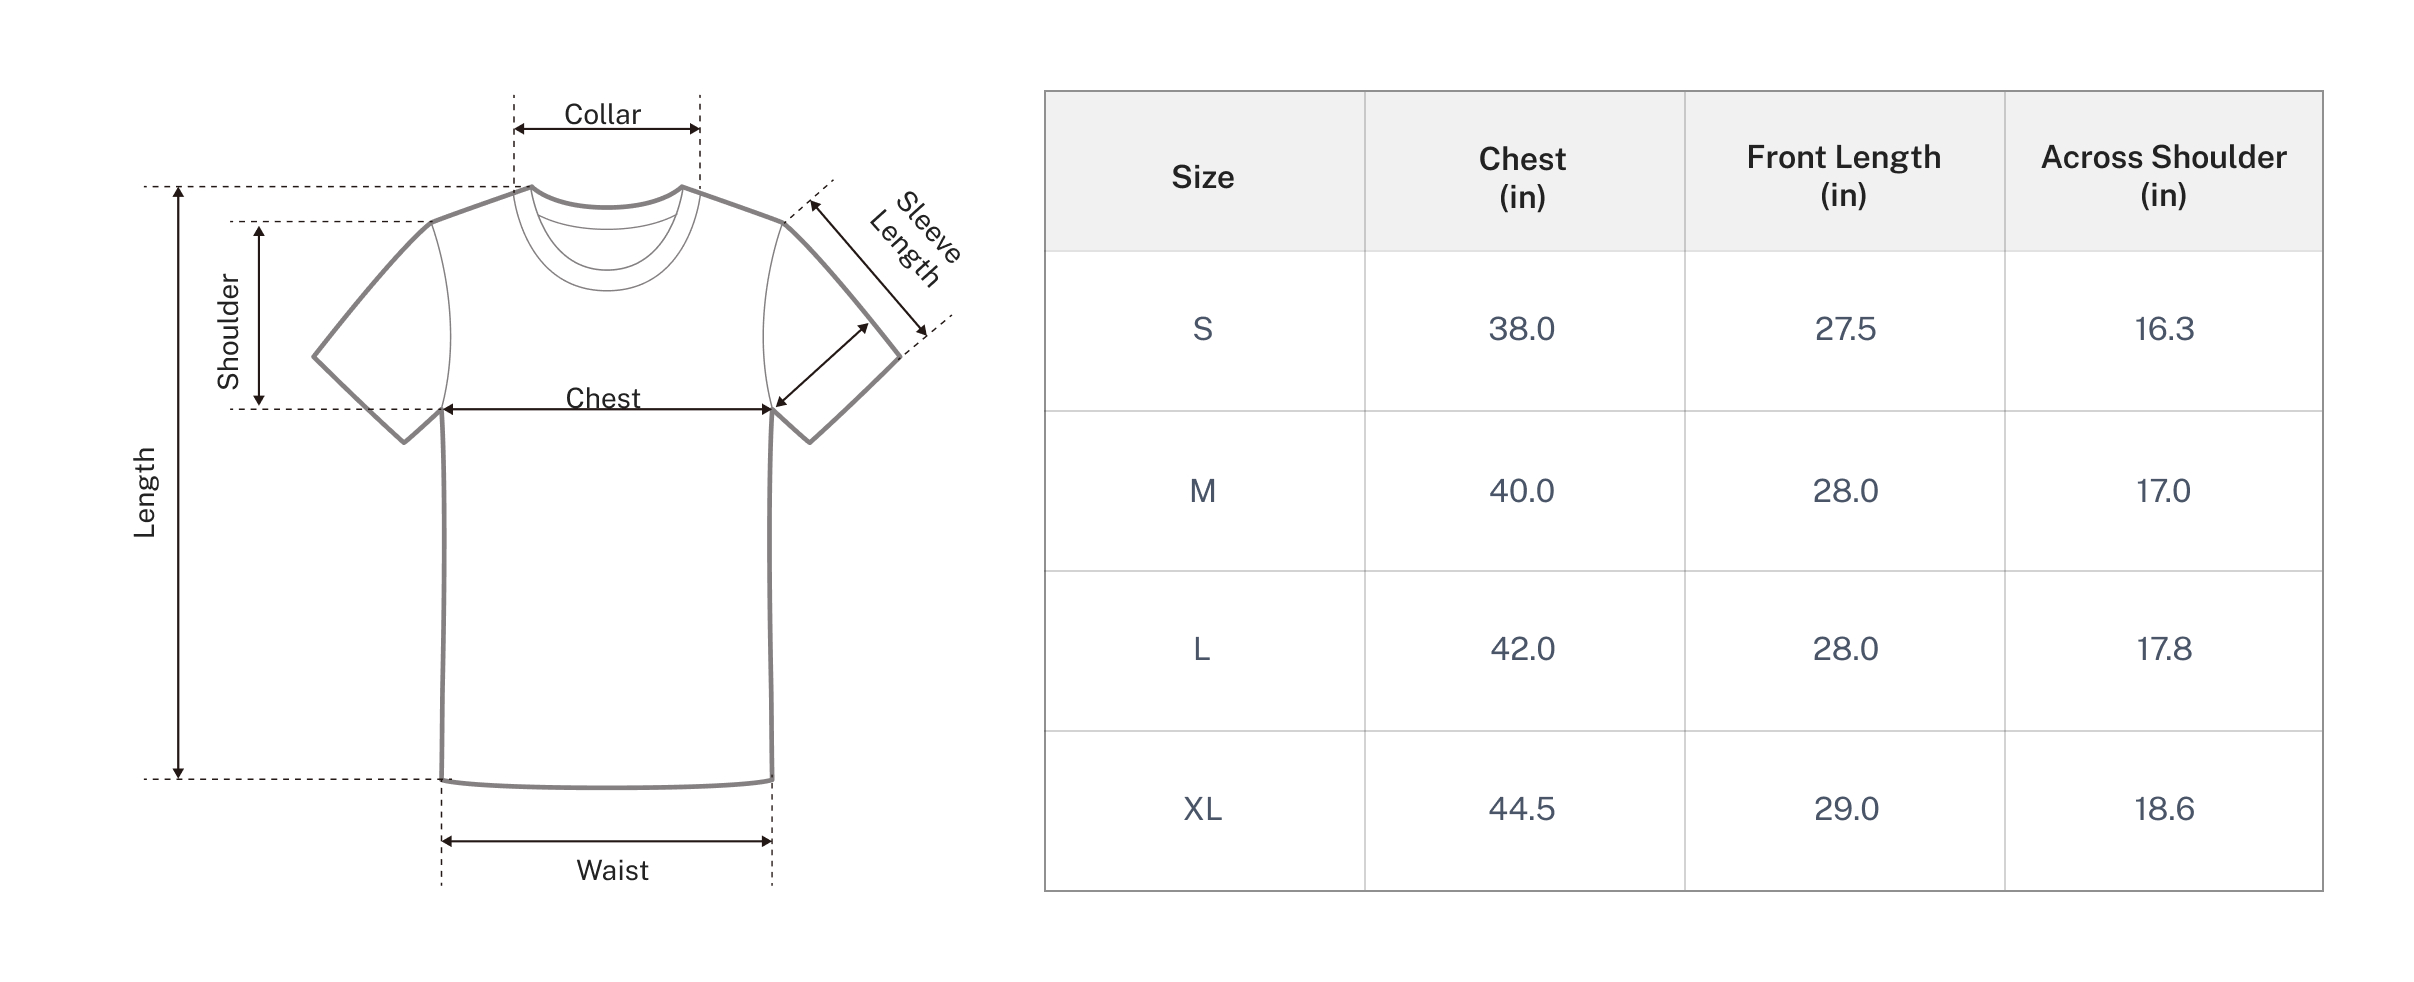Click the vertical Length label

click(x=145, y=492)
